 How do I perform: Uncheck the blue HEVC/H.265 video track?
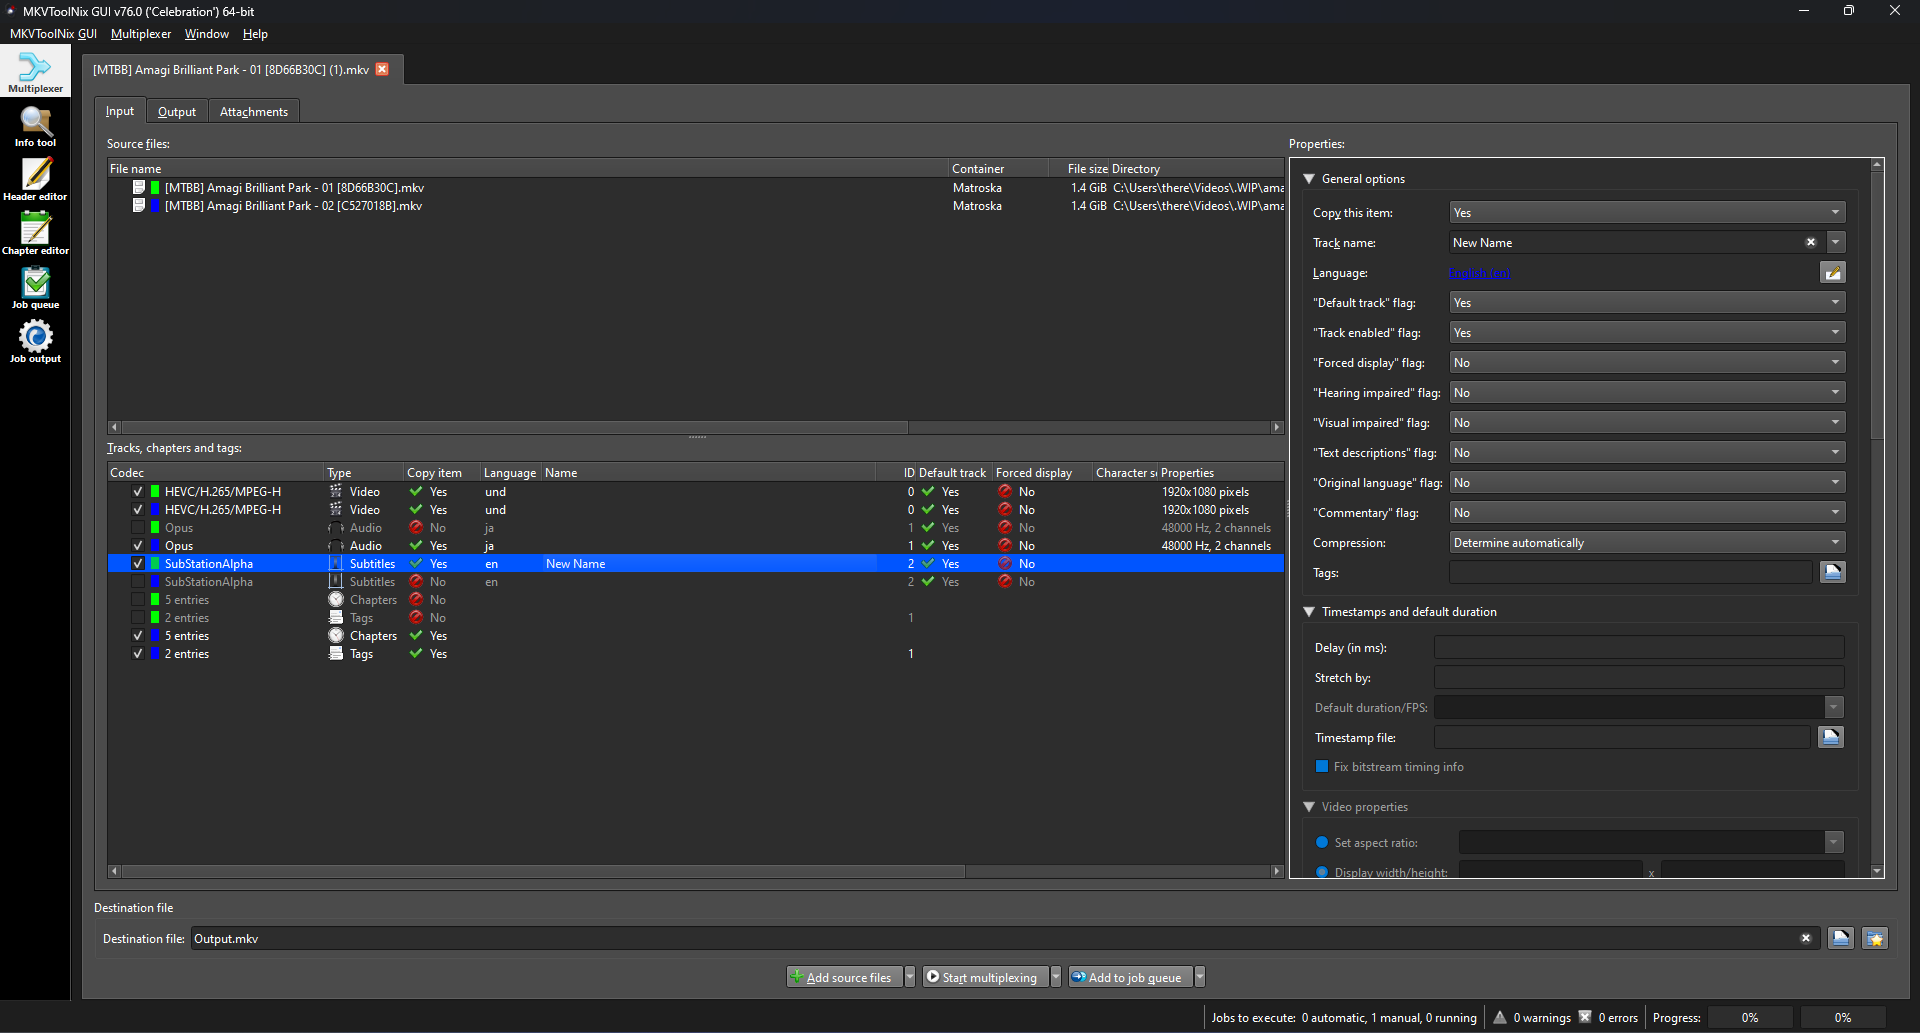point(138,509)
